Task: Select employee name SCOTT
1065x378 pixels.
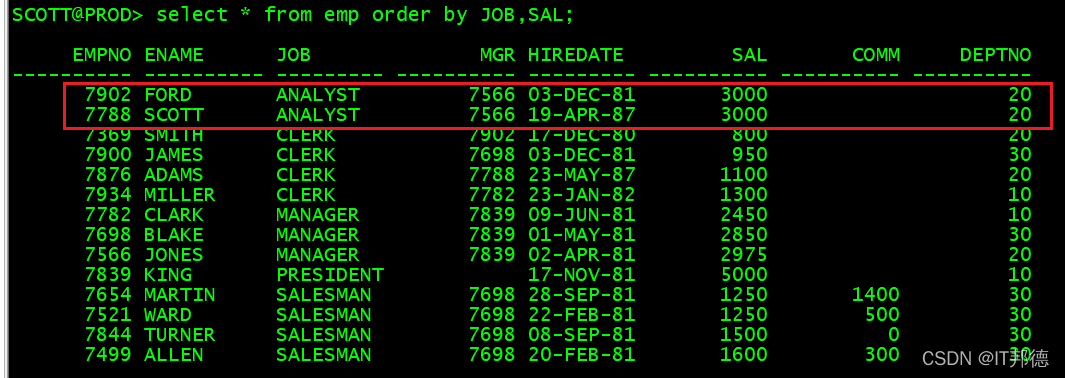Action: tap(174, 115)
